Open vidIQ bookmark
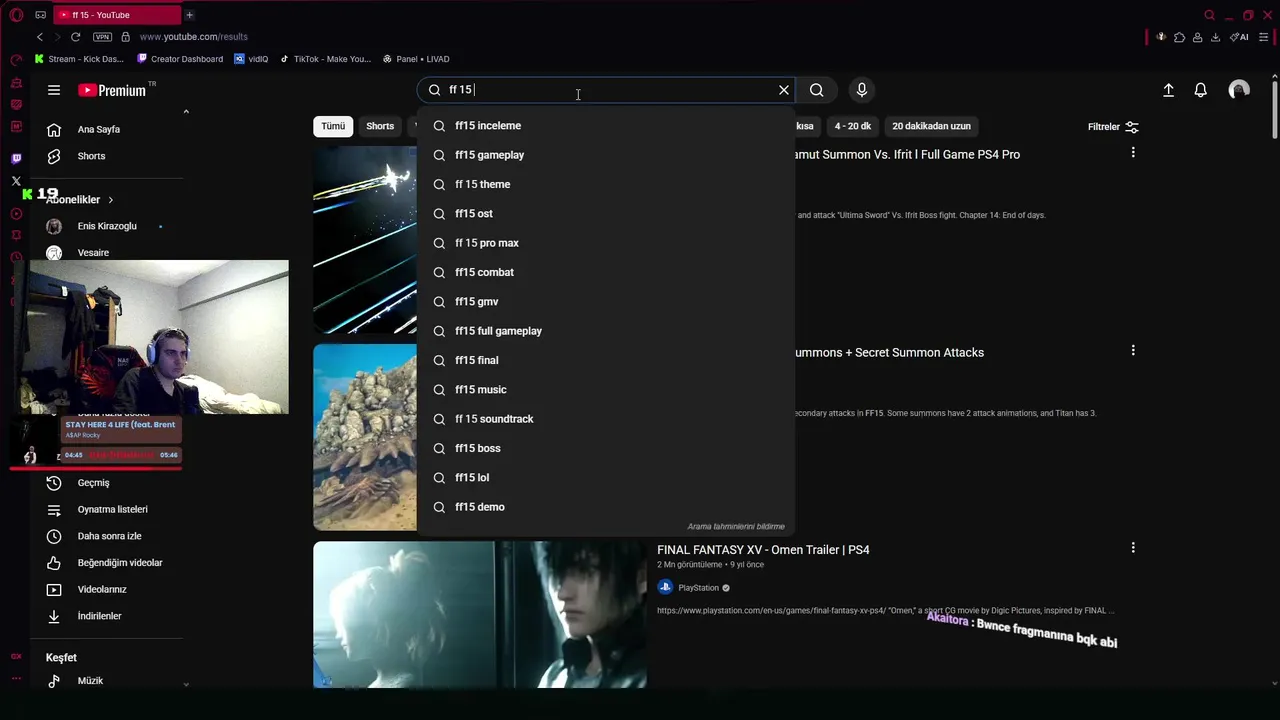 point(251,59)
